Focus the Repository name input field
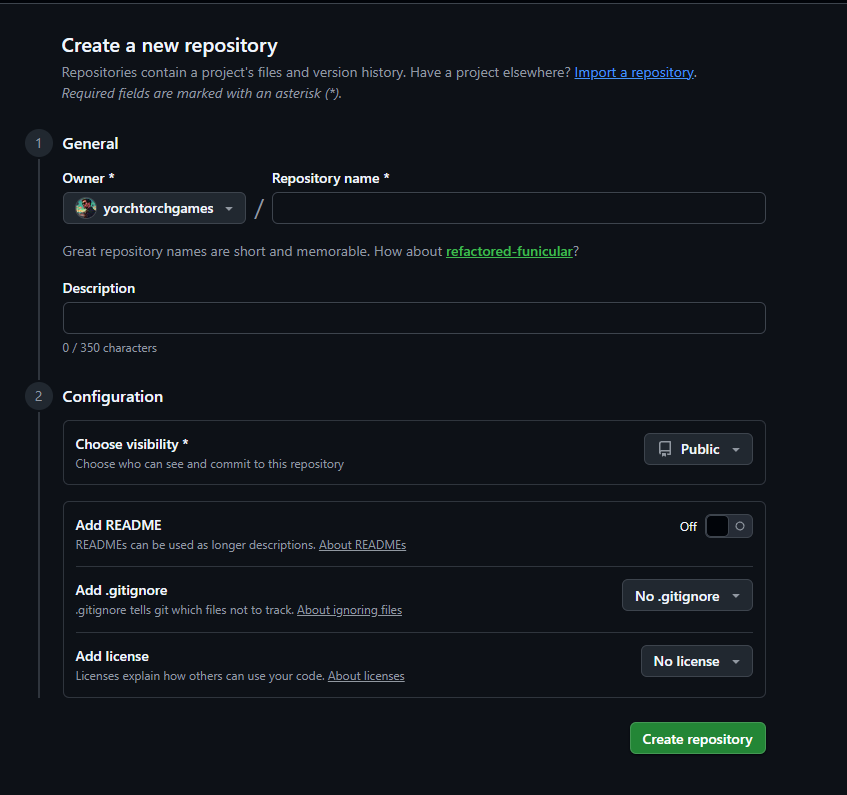 519,208
